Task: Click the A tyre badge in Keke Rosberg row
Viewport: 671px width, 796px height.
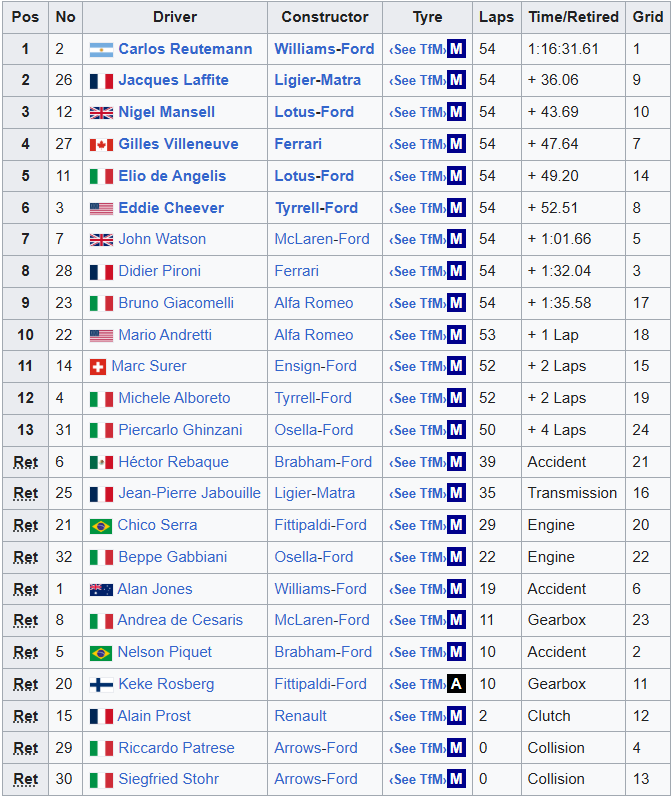Action: click(456, 684)
